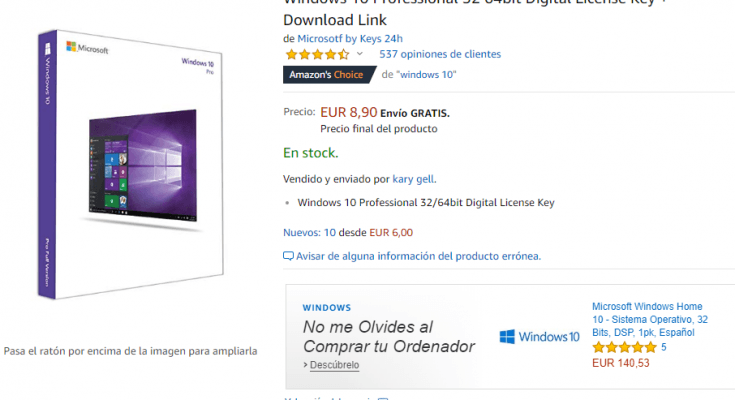Viewport: 735px width, 400px height.
Task: Click the Amazon's Choice badge
Action: (x=330, y=75)
